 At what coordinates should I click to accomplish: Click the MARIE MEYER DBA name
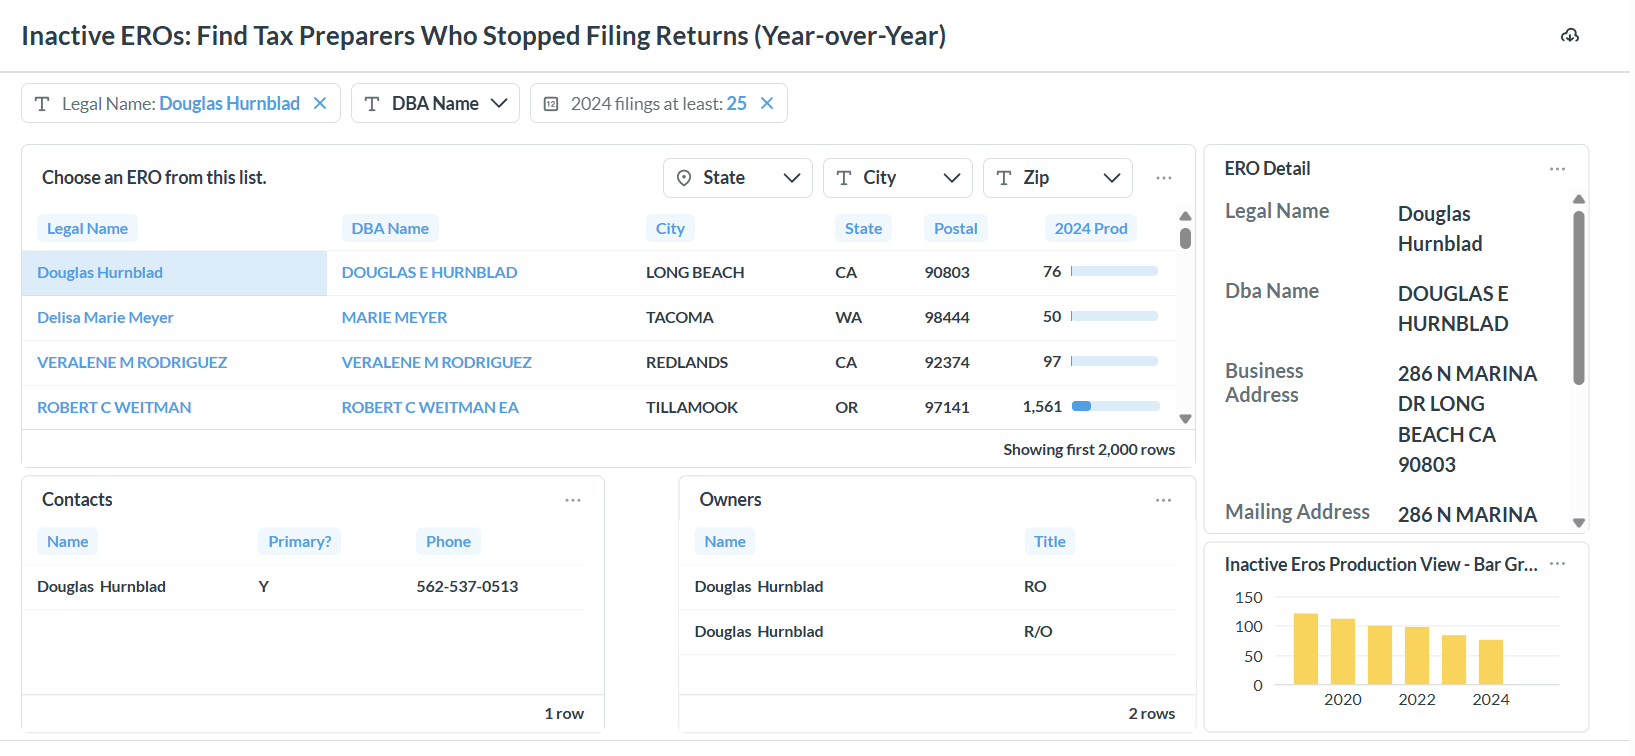394,317
